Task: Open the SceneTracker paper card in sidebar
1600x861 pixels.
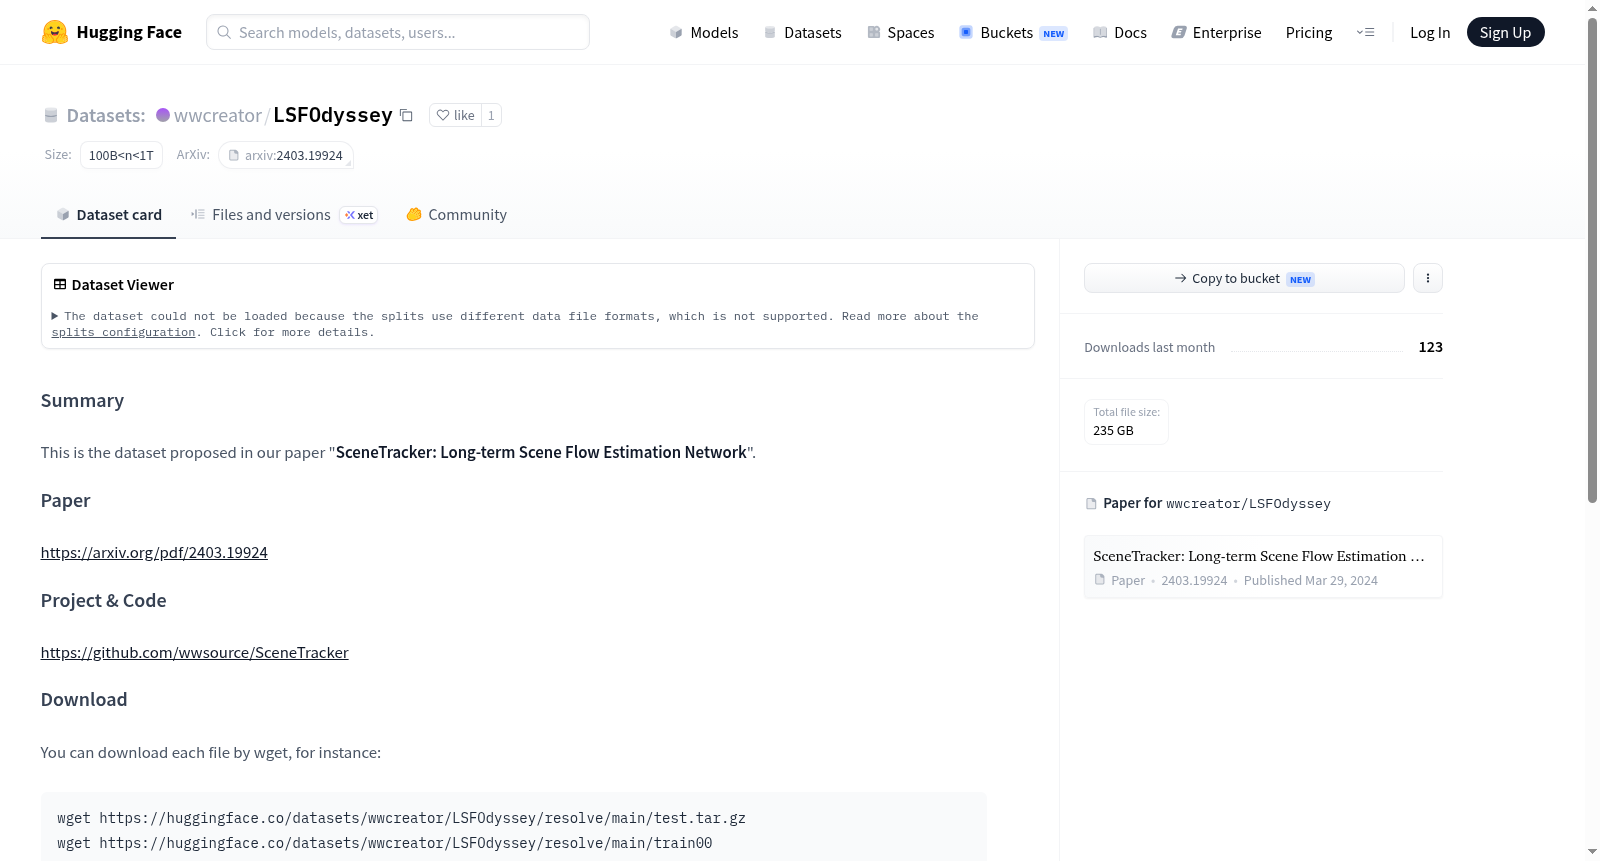Action: 1263,566
